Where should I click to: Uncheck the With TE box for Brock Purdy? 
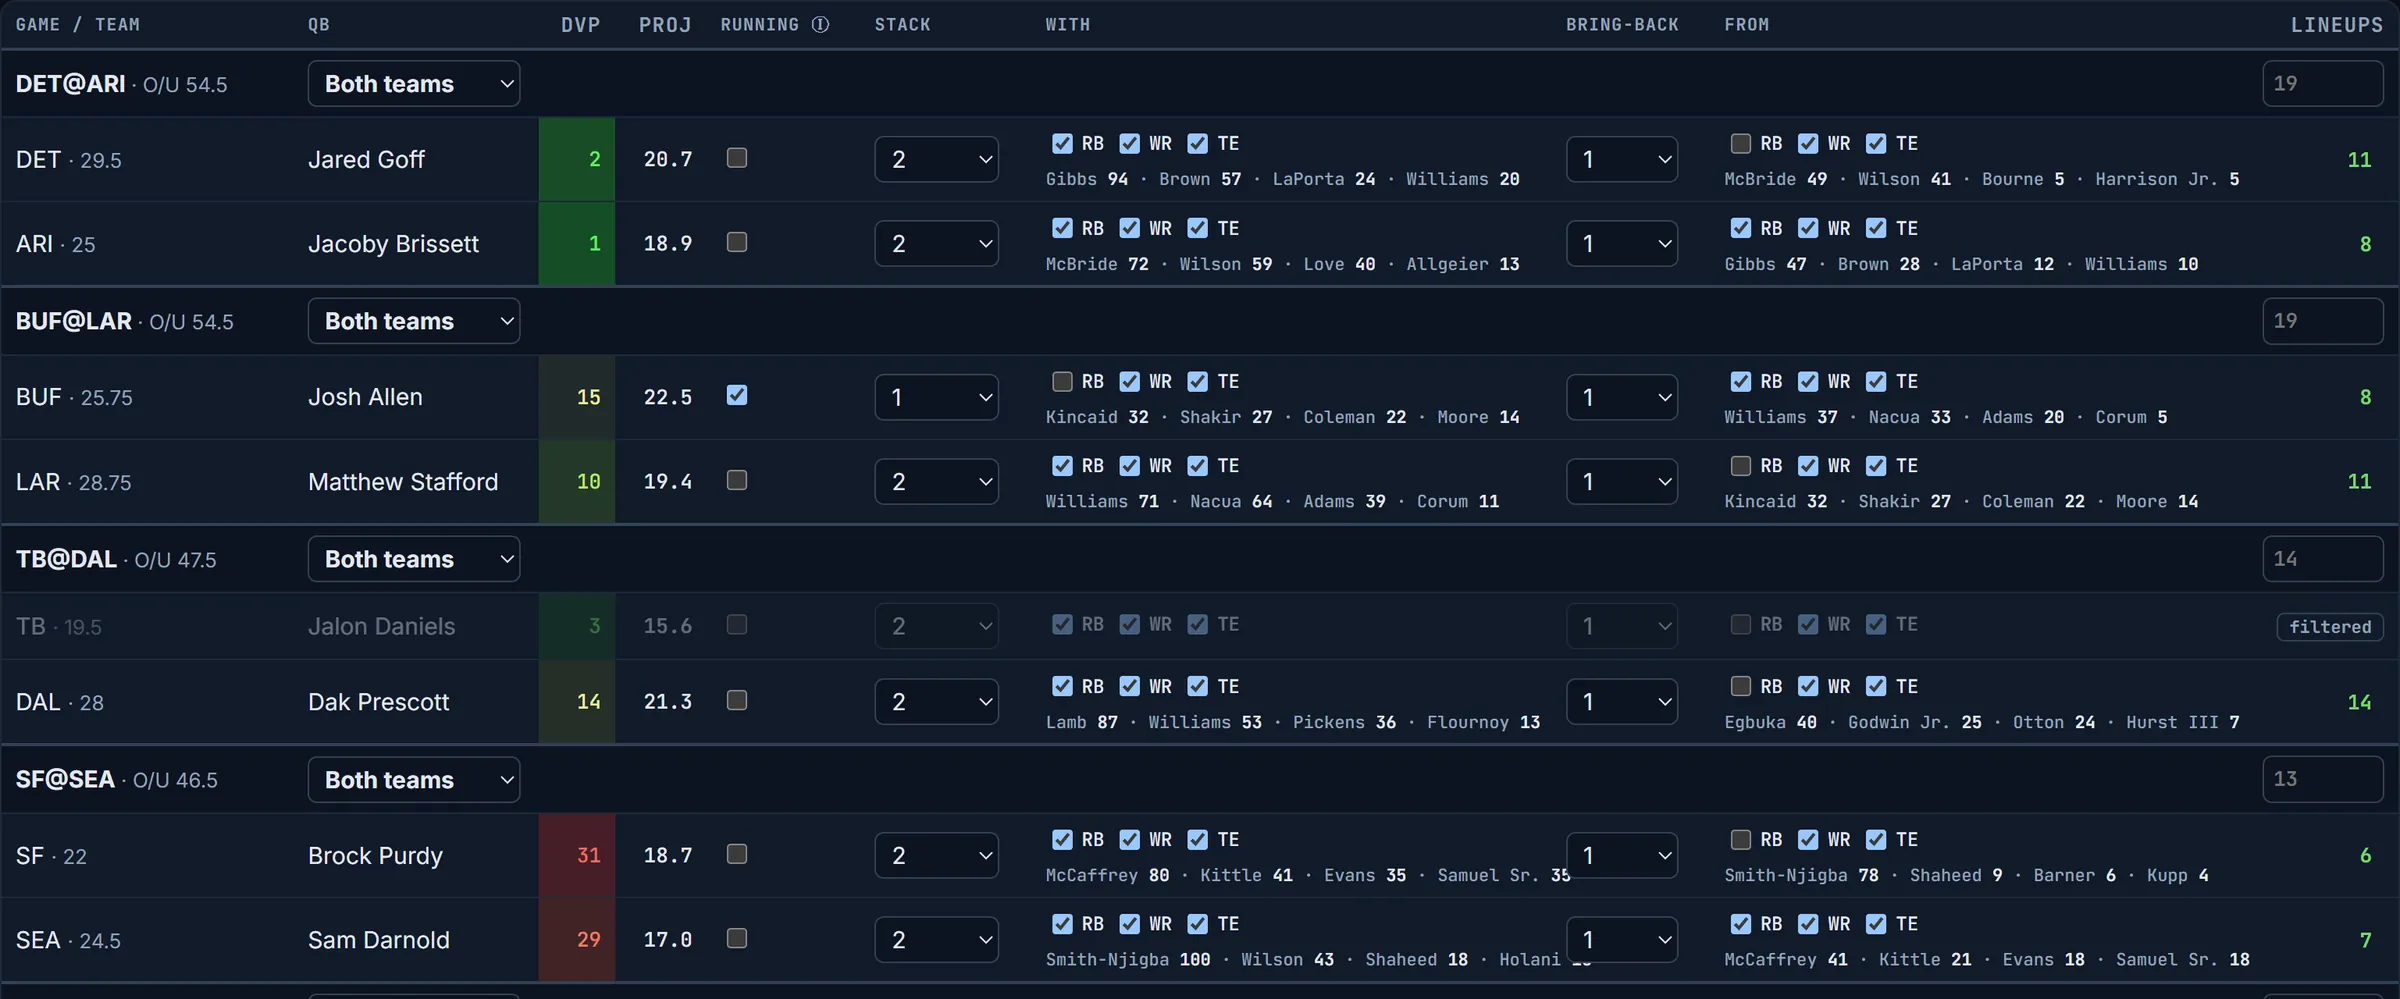pyautogui.click(x=1197, y=840)
